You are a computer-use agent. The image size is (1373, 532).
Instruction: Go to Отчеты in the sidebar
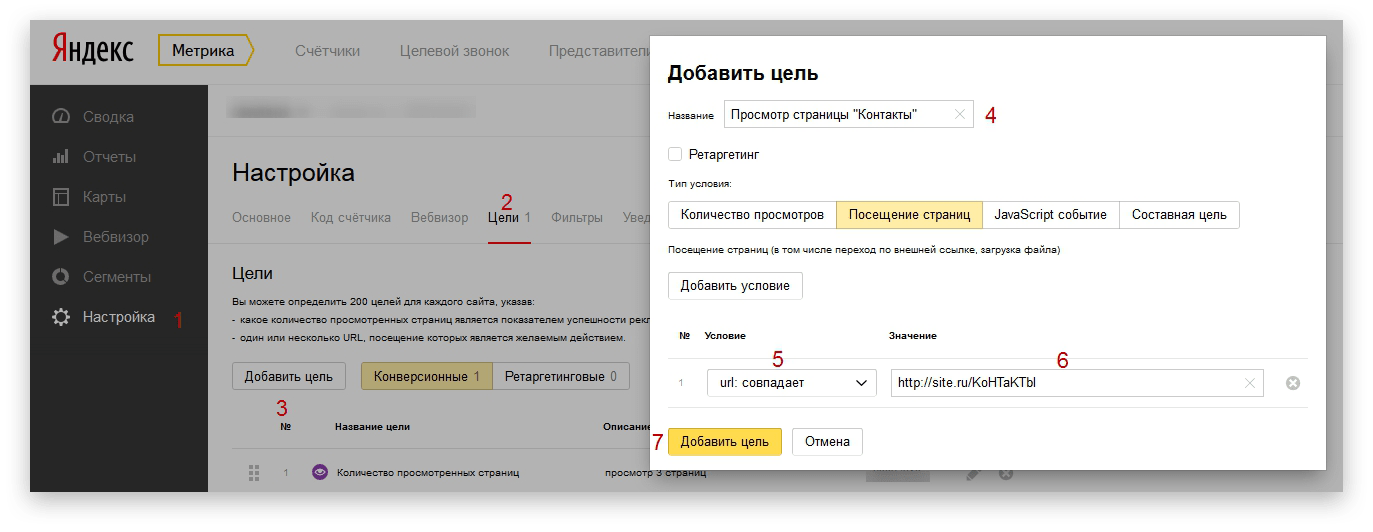click(x=109, y=157)
